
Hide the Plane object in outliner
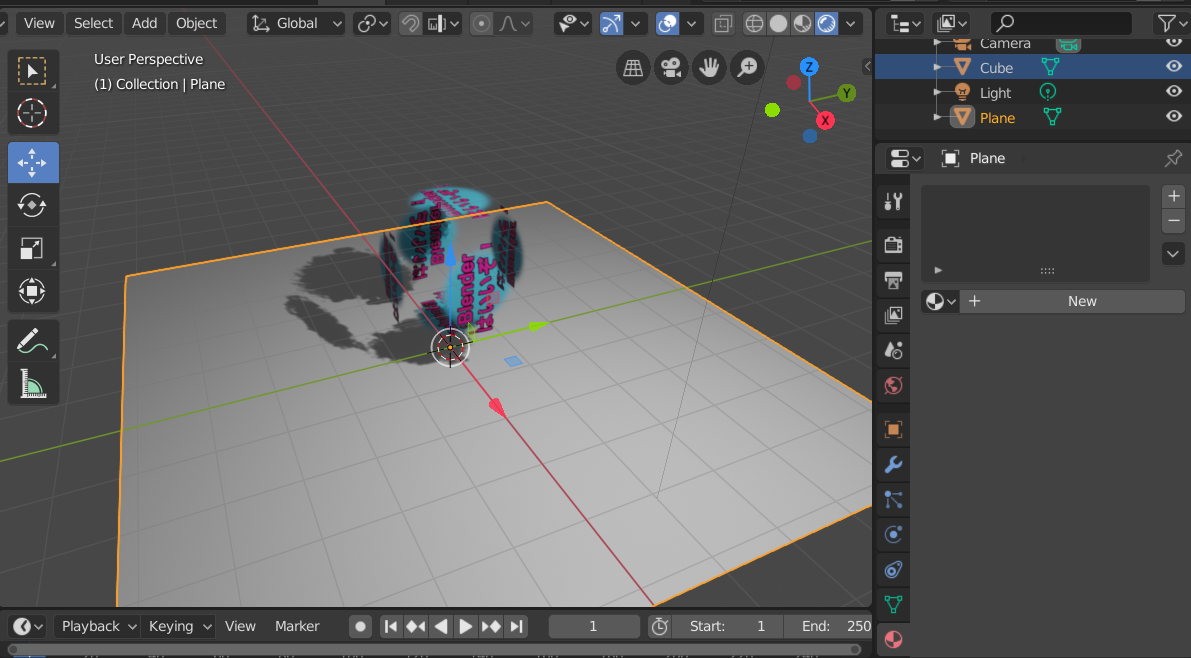(x=1174, y=117)
